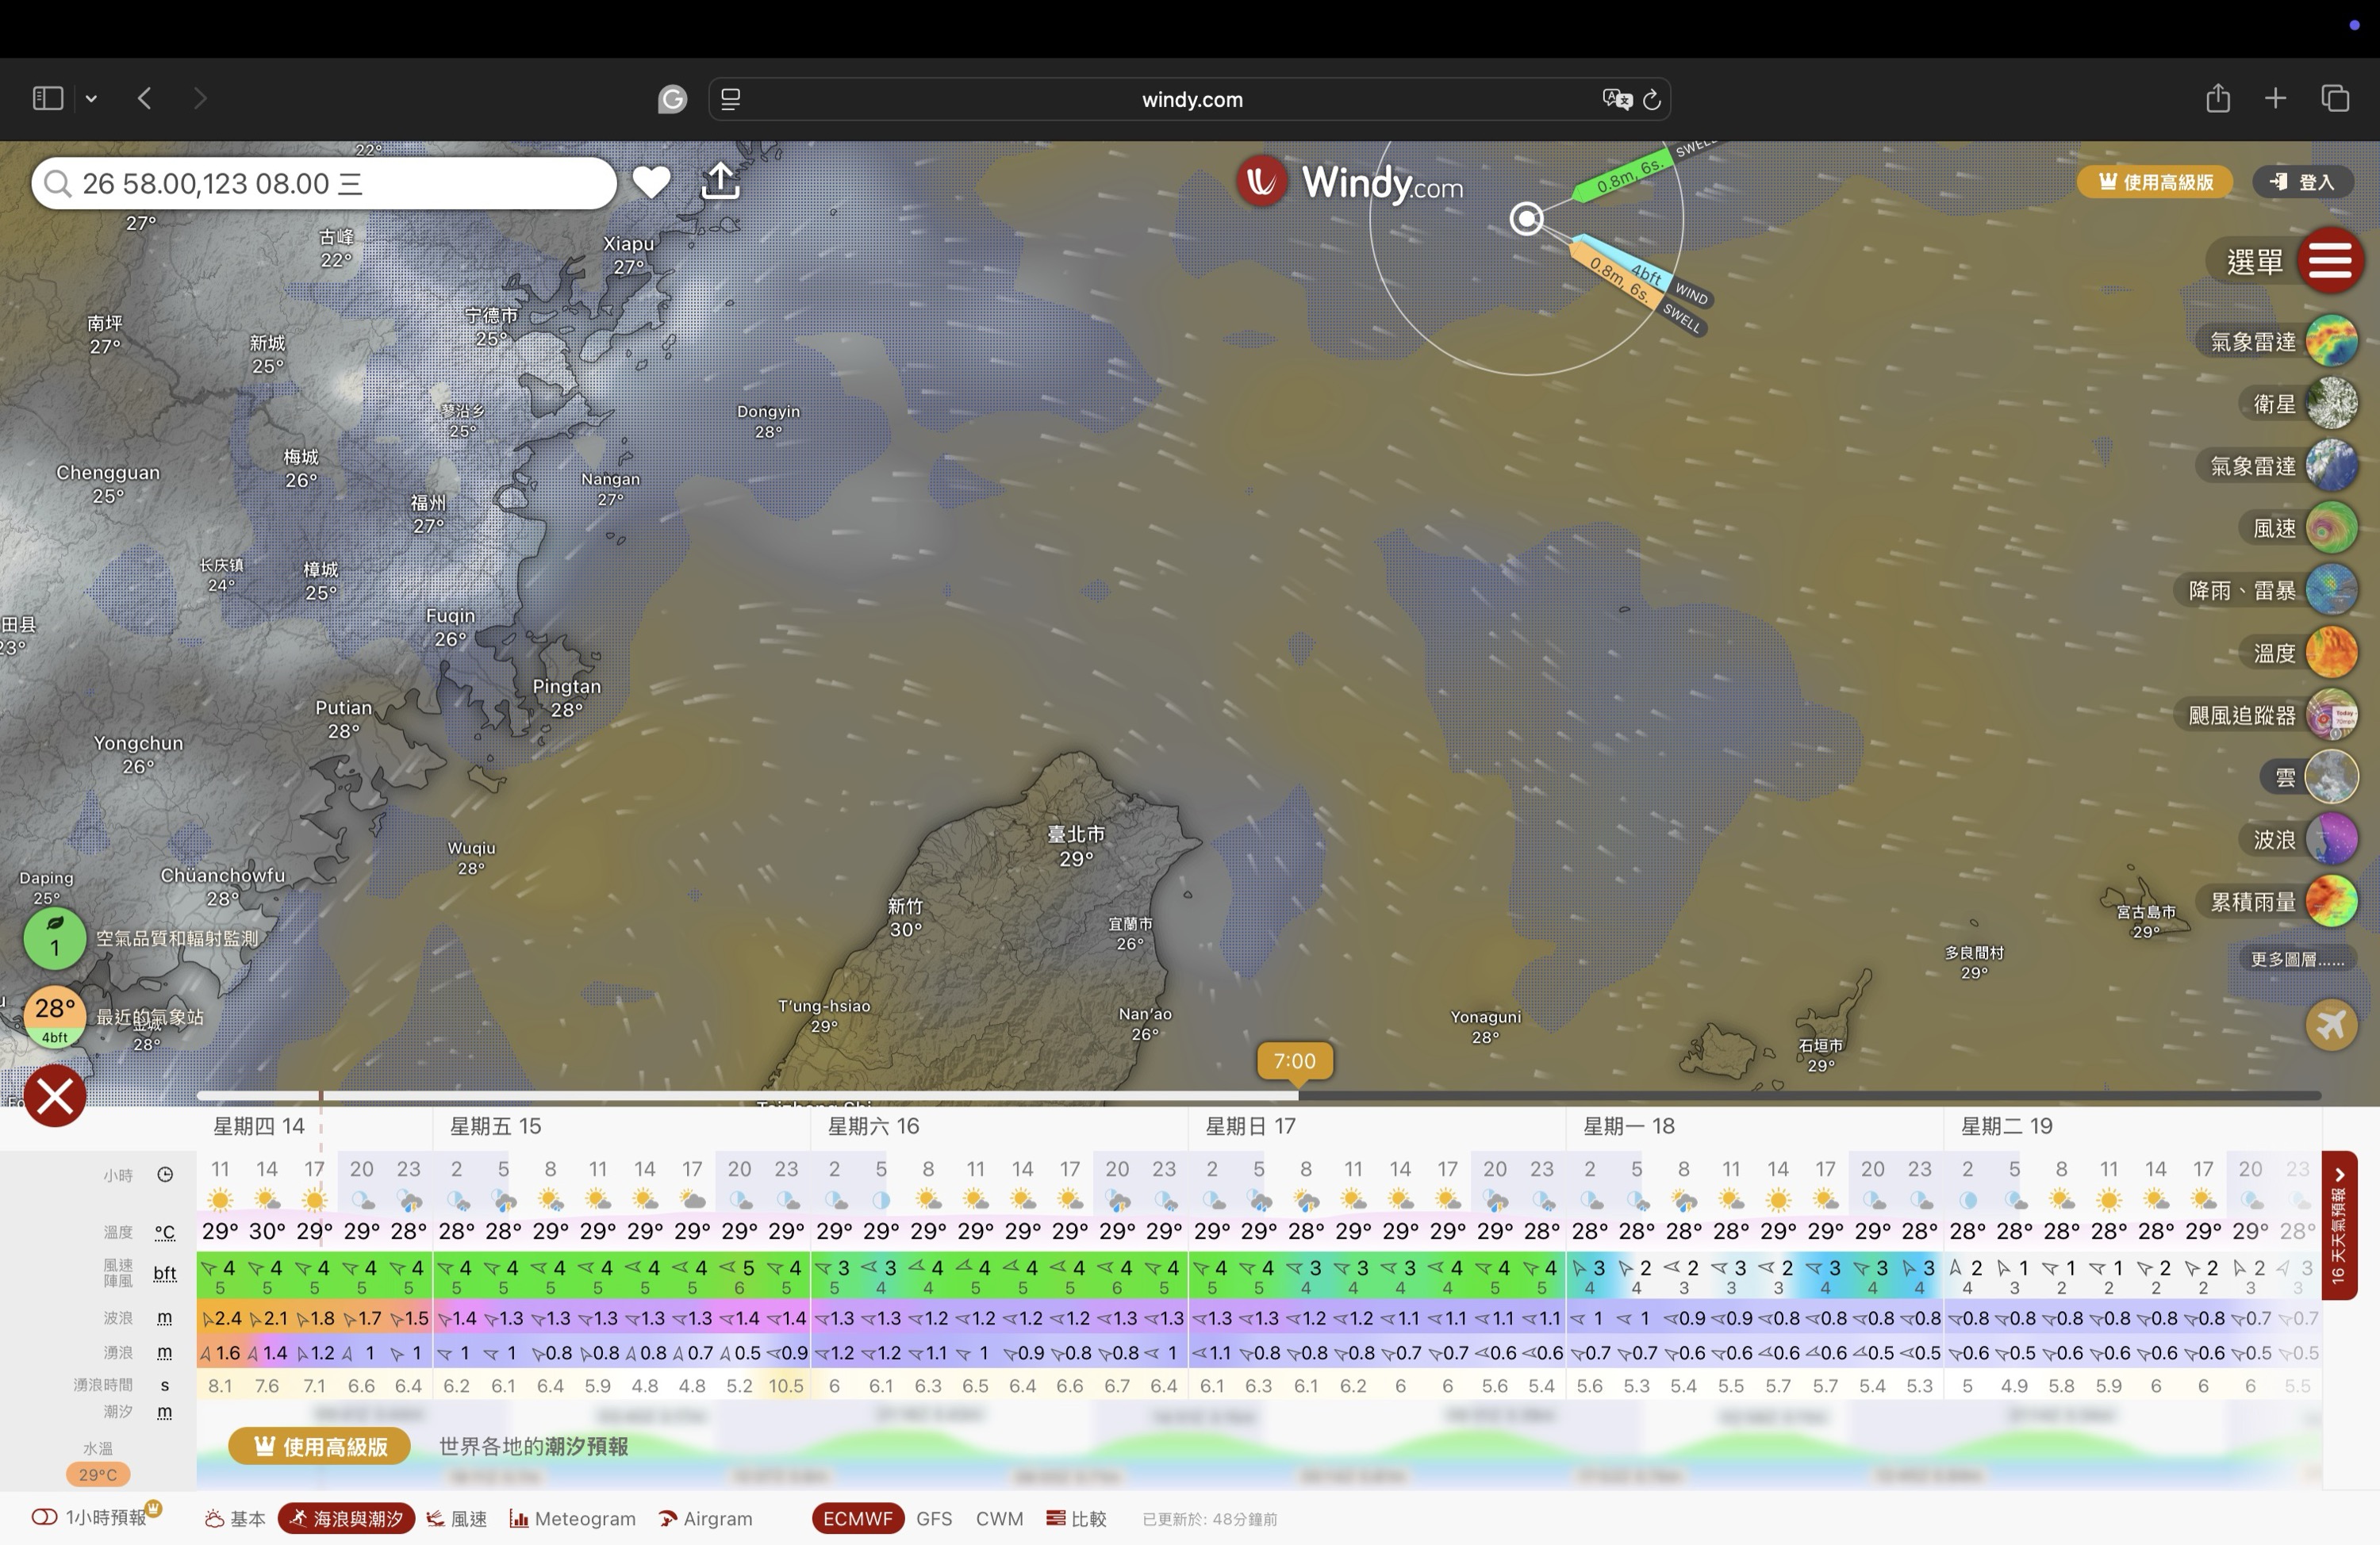Open the typhoon tracker layer icon
This screenshot has height=1545, width=2380.
coord(2331,715)
